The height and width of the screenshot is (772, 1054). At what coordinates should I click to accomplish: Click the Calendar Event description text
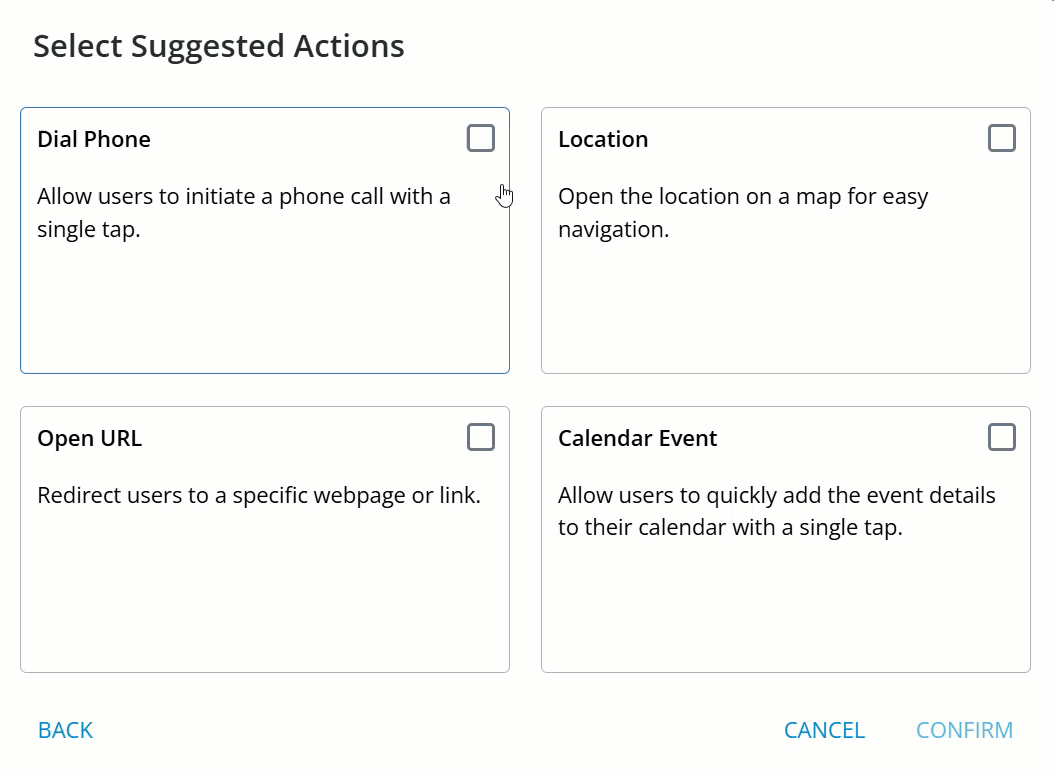pos(776,511)
